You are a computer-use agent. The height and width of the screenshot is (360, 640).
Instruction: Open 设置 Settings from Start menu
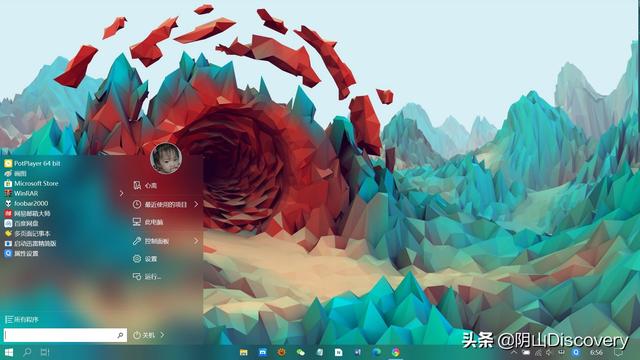(x=145, y=259)
